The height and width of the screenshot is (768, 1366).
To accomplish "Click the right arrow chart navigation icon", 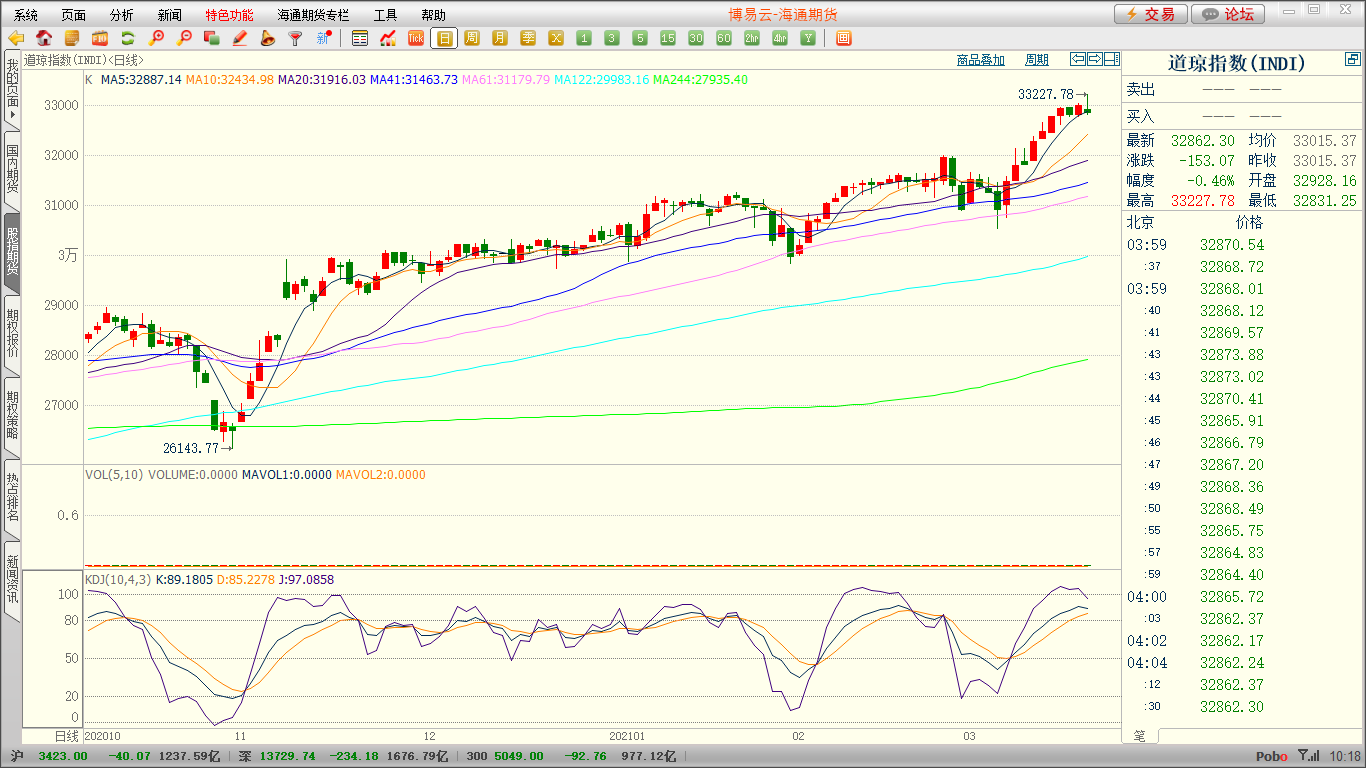I will [1094, 59].
